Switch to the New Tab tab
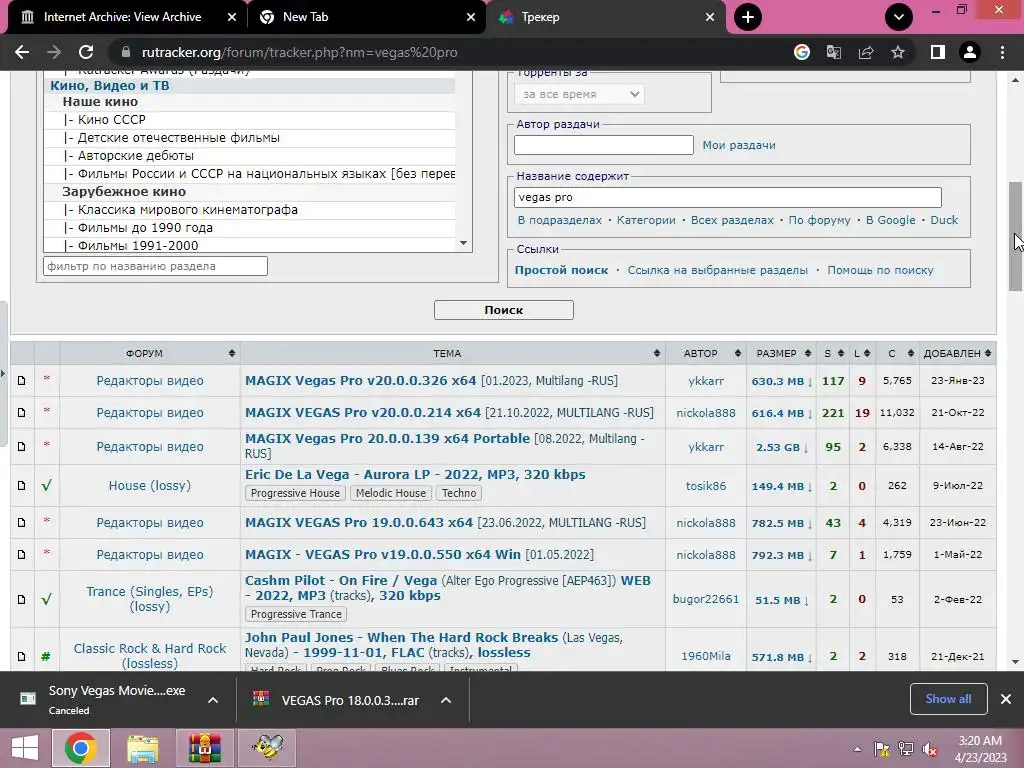 [305, 17]
